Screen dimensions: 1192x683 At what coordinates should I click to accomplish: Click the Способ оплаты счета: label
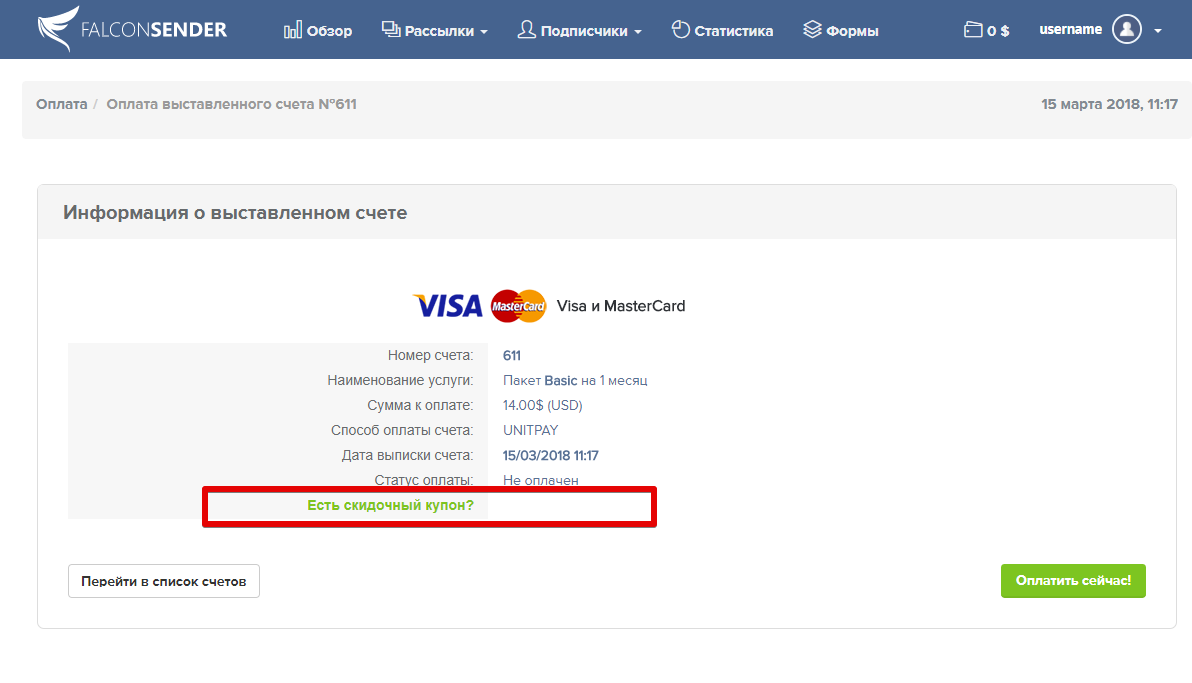pos(401,430)
